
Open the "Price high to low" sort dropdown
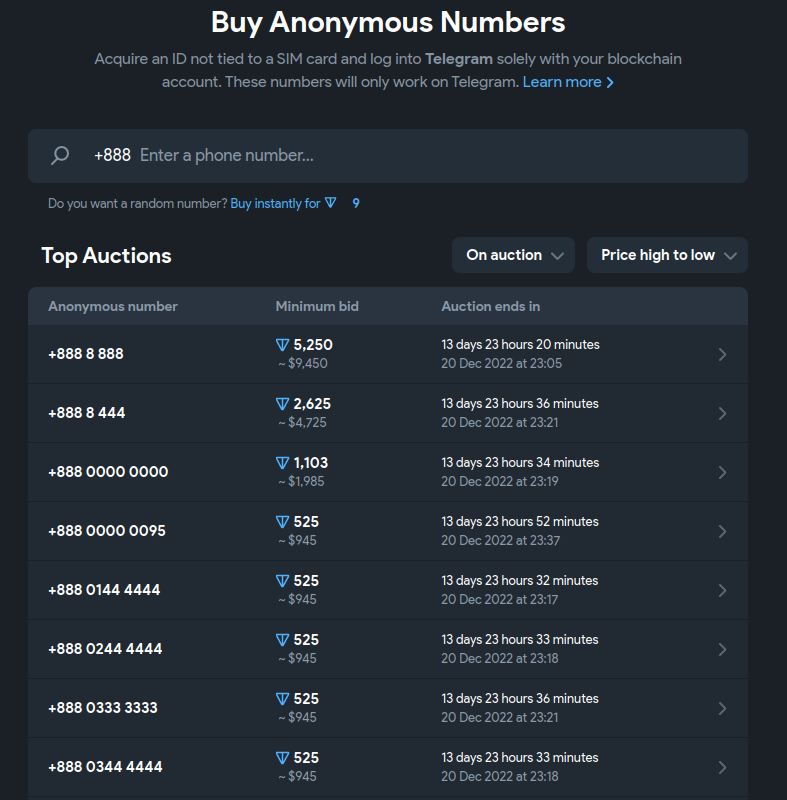click(667, 255)
